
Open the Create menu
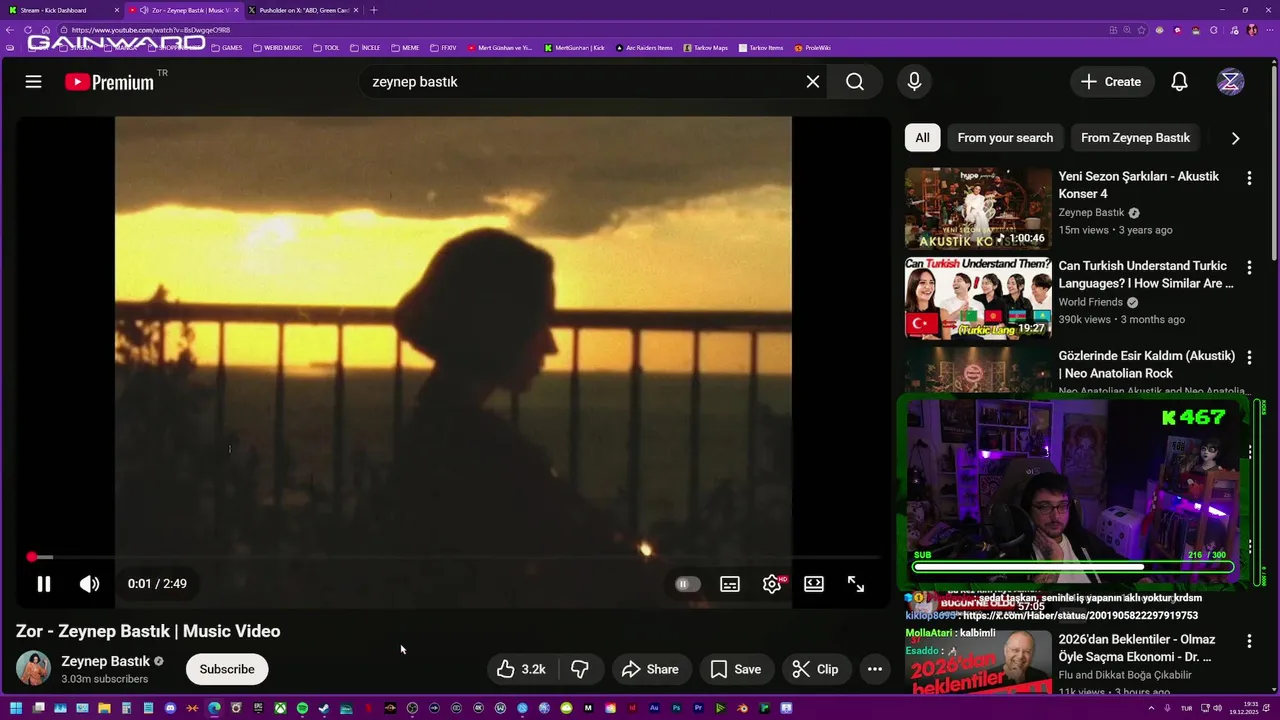click(1111, 82)
